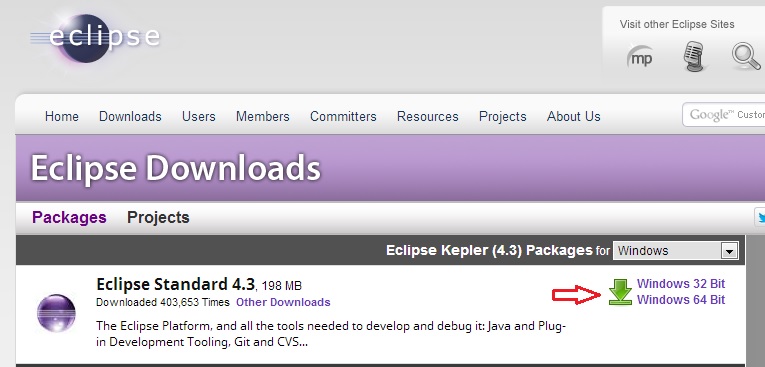Click the 198 MB size text

(x=282, y=285)
